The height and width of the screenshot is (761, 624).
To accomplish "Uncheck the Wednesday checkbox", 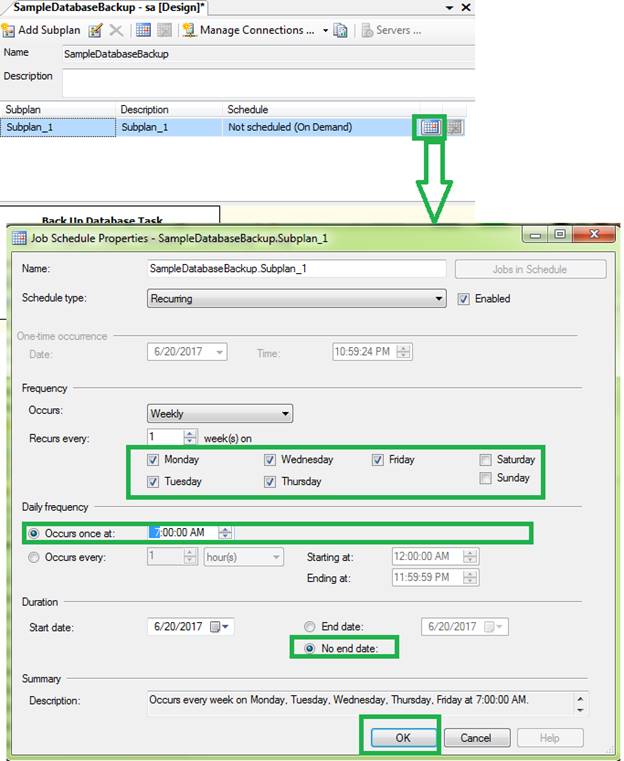I will (x=270, y=460).
